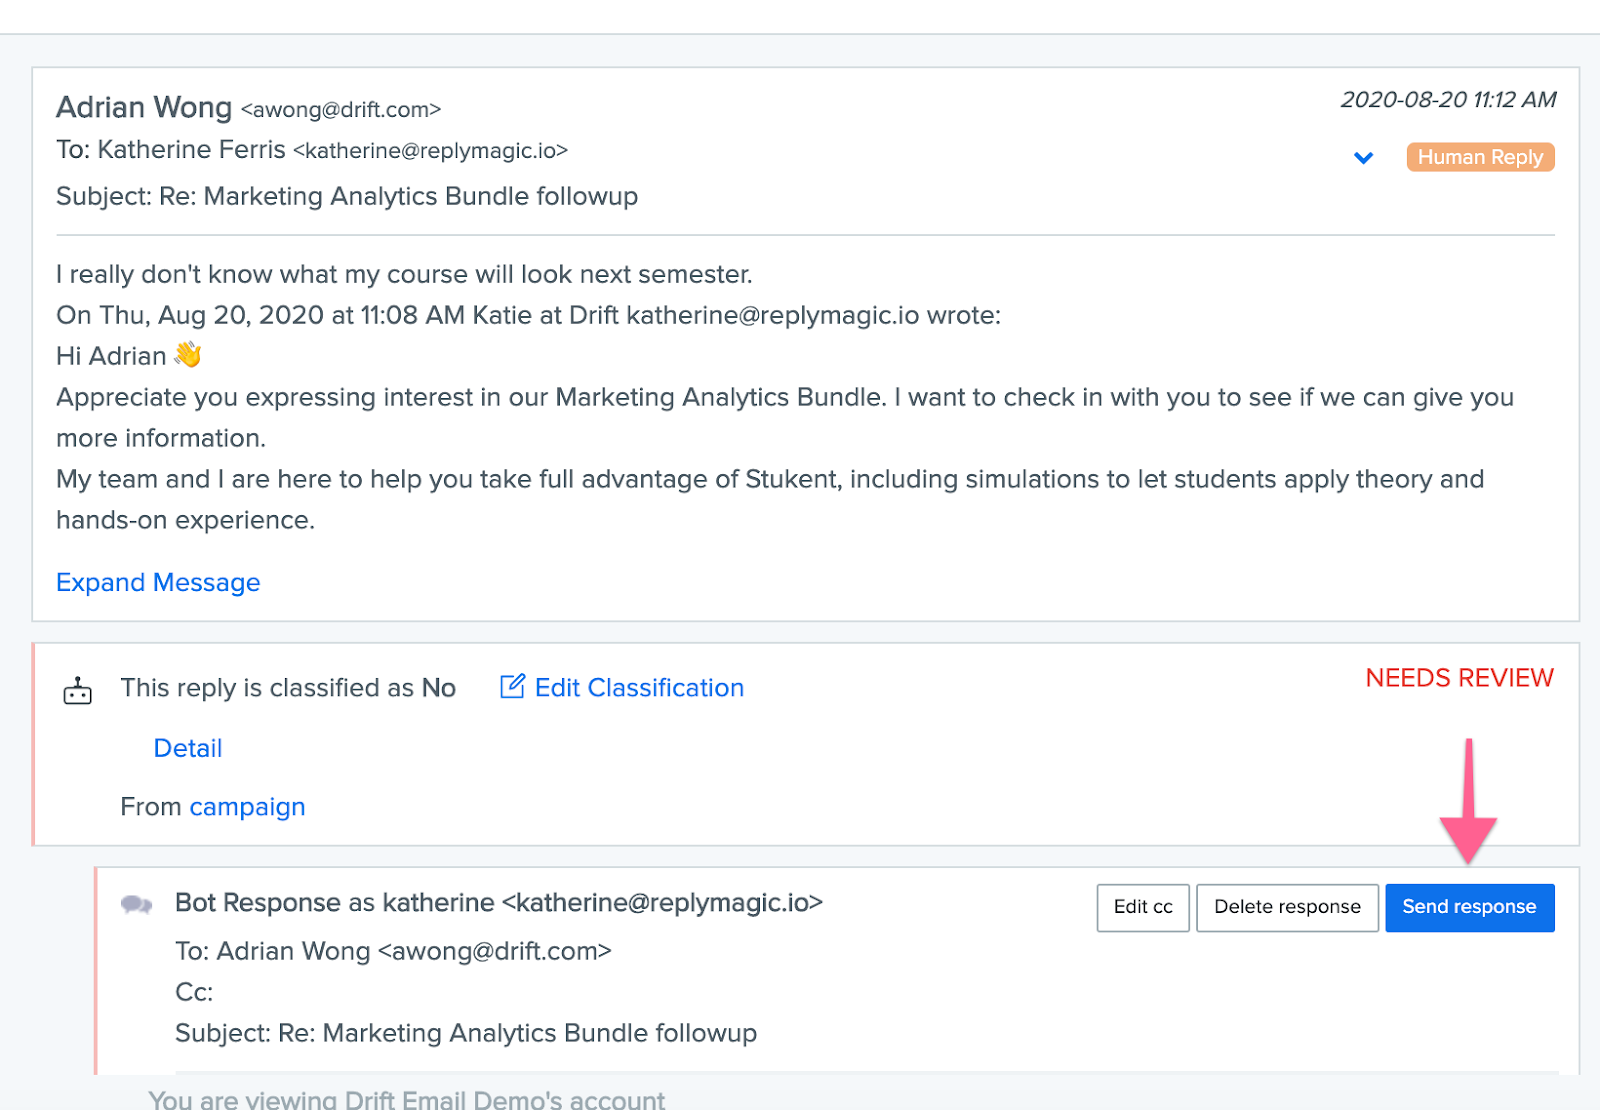Click the timestamp 2020-08-20 11:12 AM
The height and width of the screenshot is (1110, 1600).
tap(1448, 99)
